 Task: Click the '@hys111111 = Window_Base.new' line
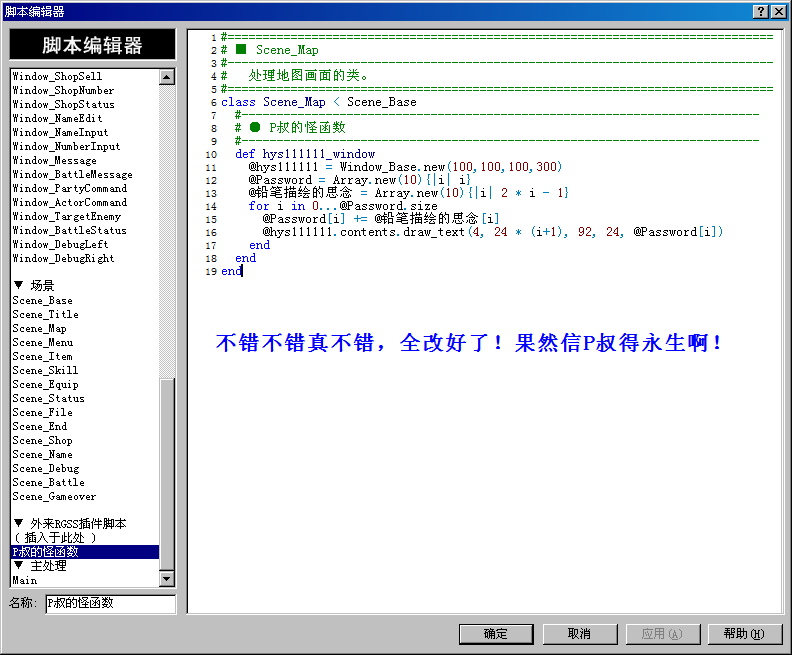(x=405, y=167)
